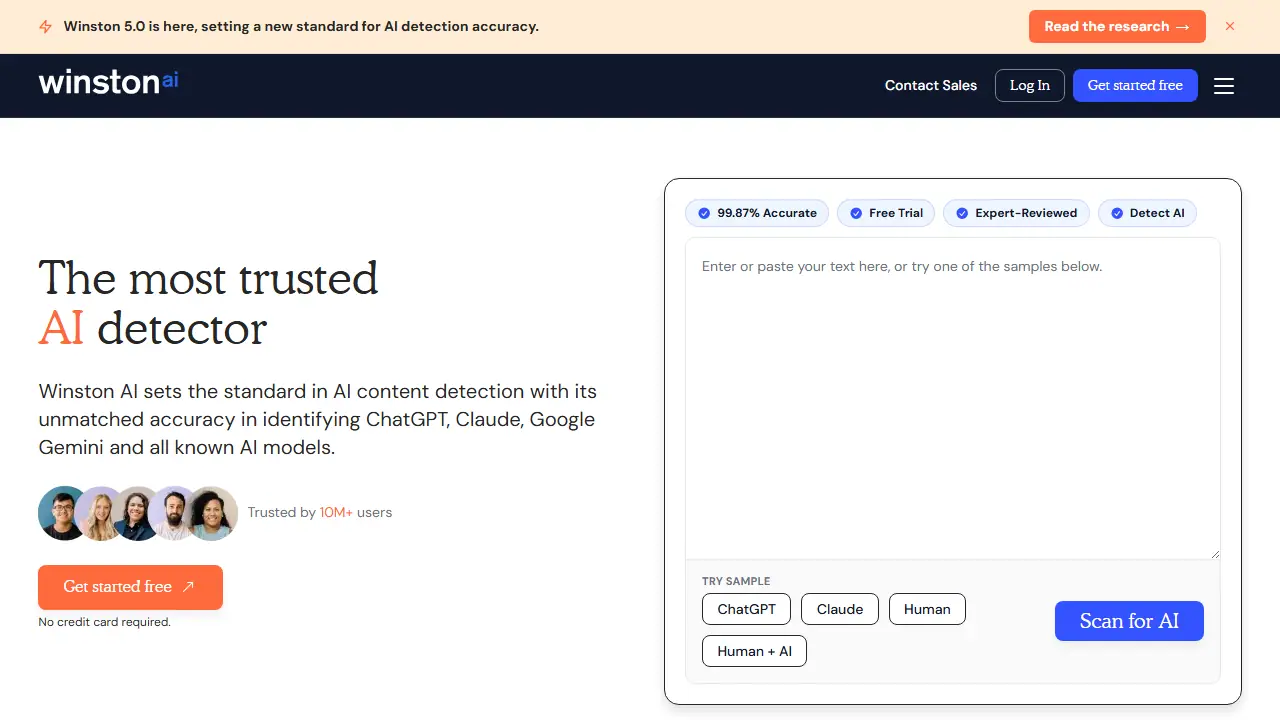The width and height of the screenshot is (1280, 720).
Task: Start the Scan for AI
Action: 1129,621
